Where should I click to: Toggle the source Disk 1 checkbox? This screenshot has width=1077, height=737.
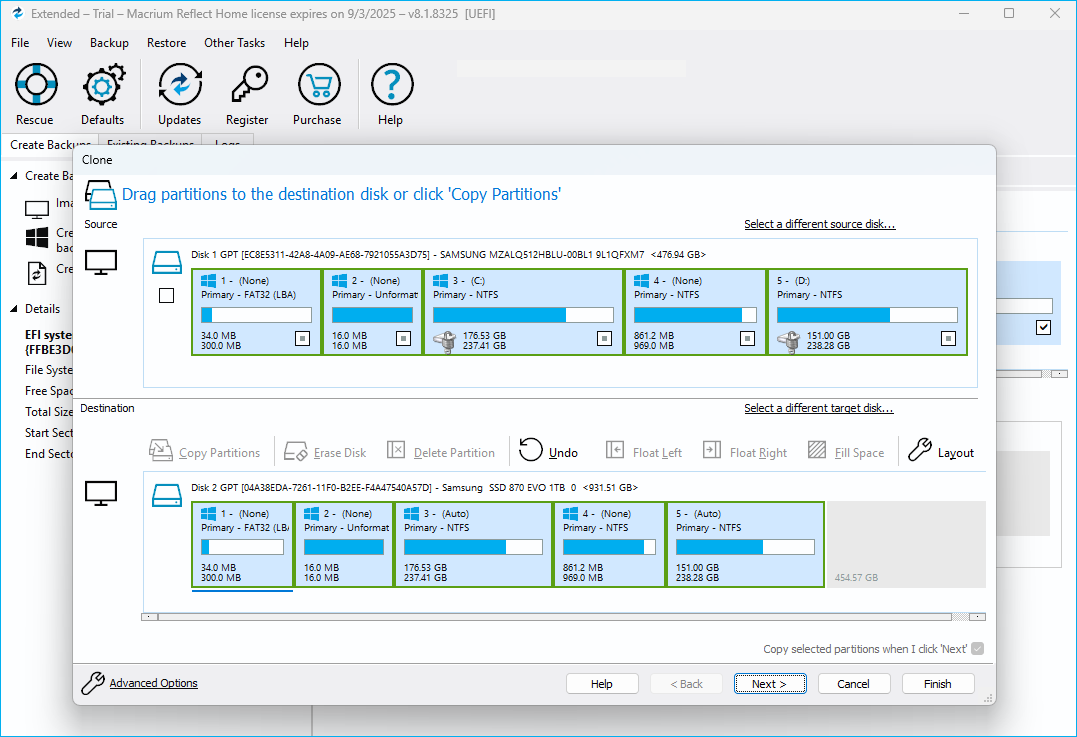coord(167,295)
